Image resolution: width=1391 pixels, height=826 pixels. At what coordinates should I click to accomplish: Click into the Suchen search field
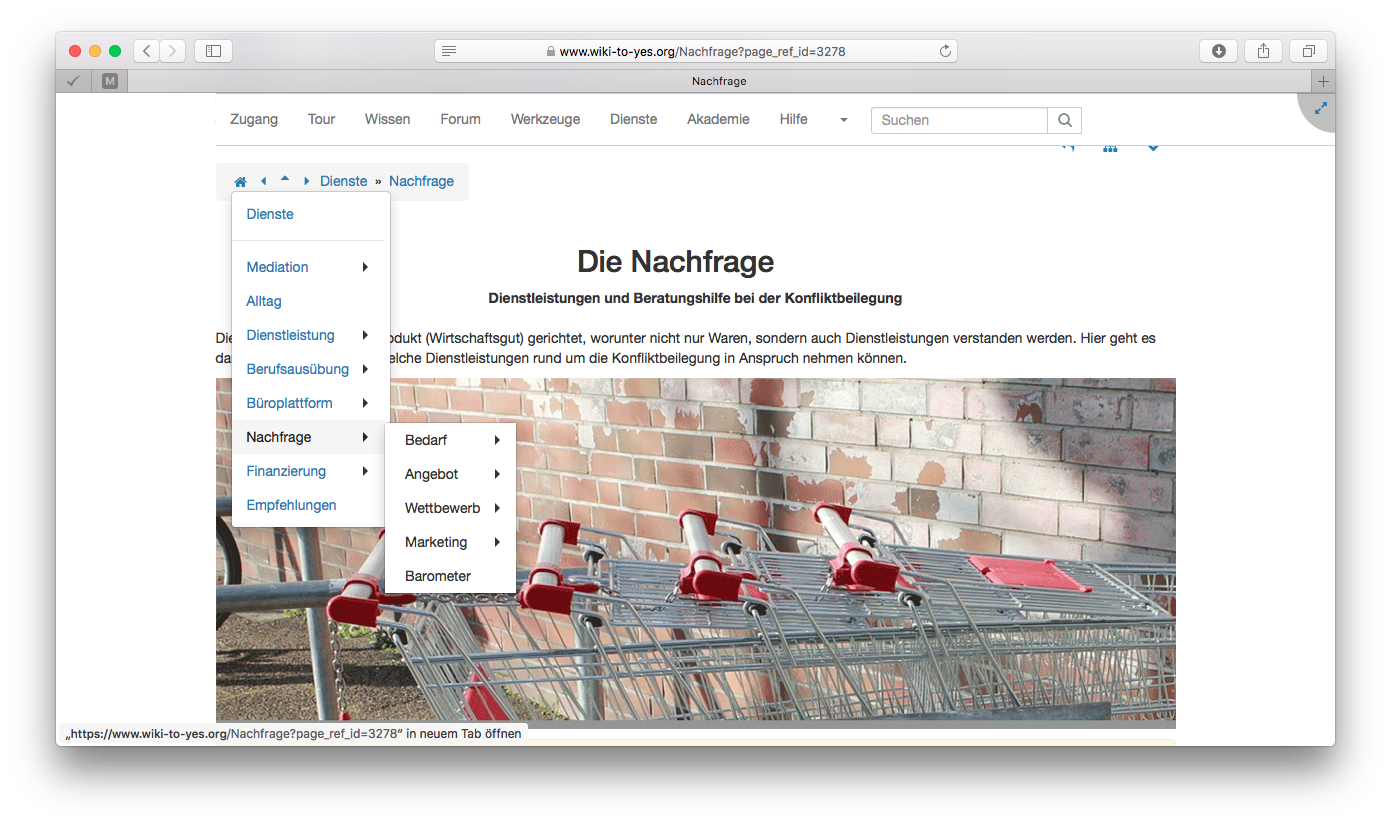point(958,120)
